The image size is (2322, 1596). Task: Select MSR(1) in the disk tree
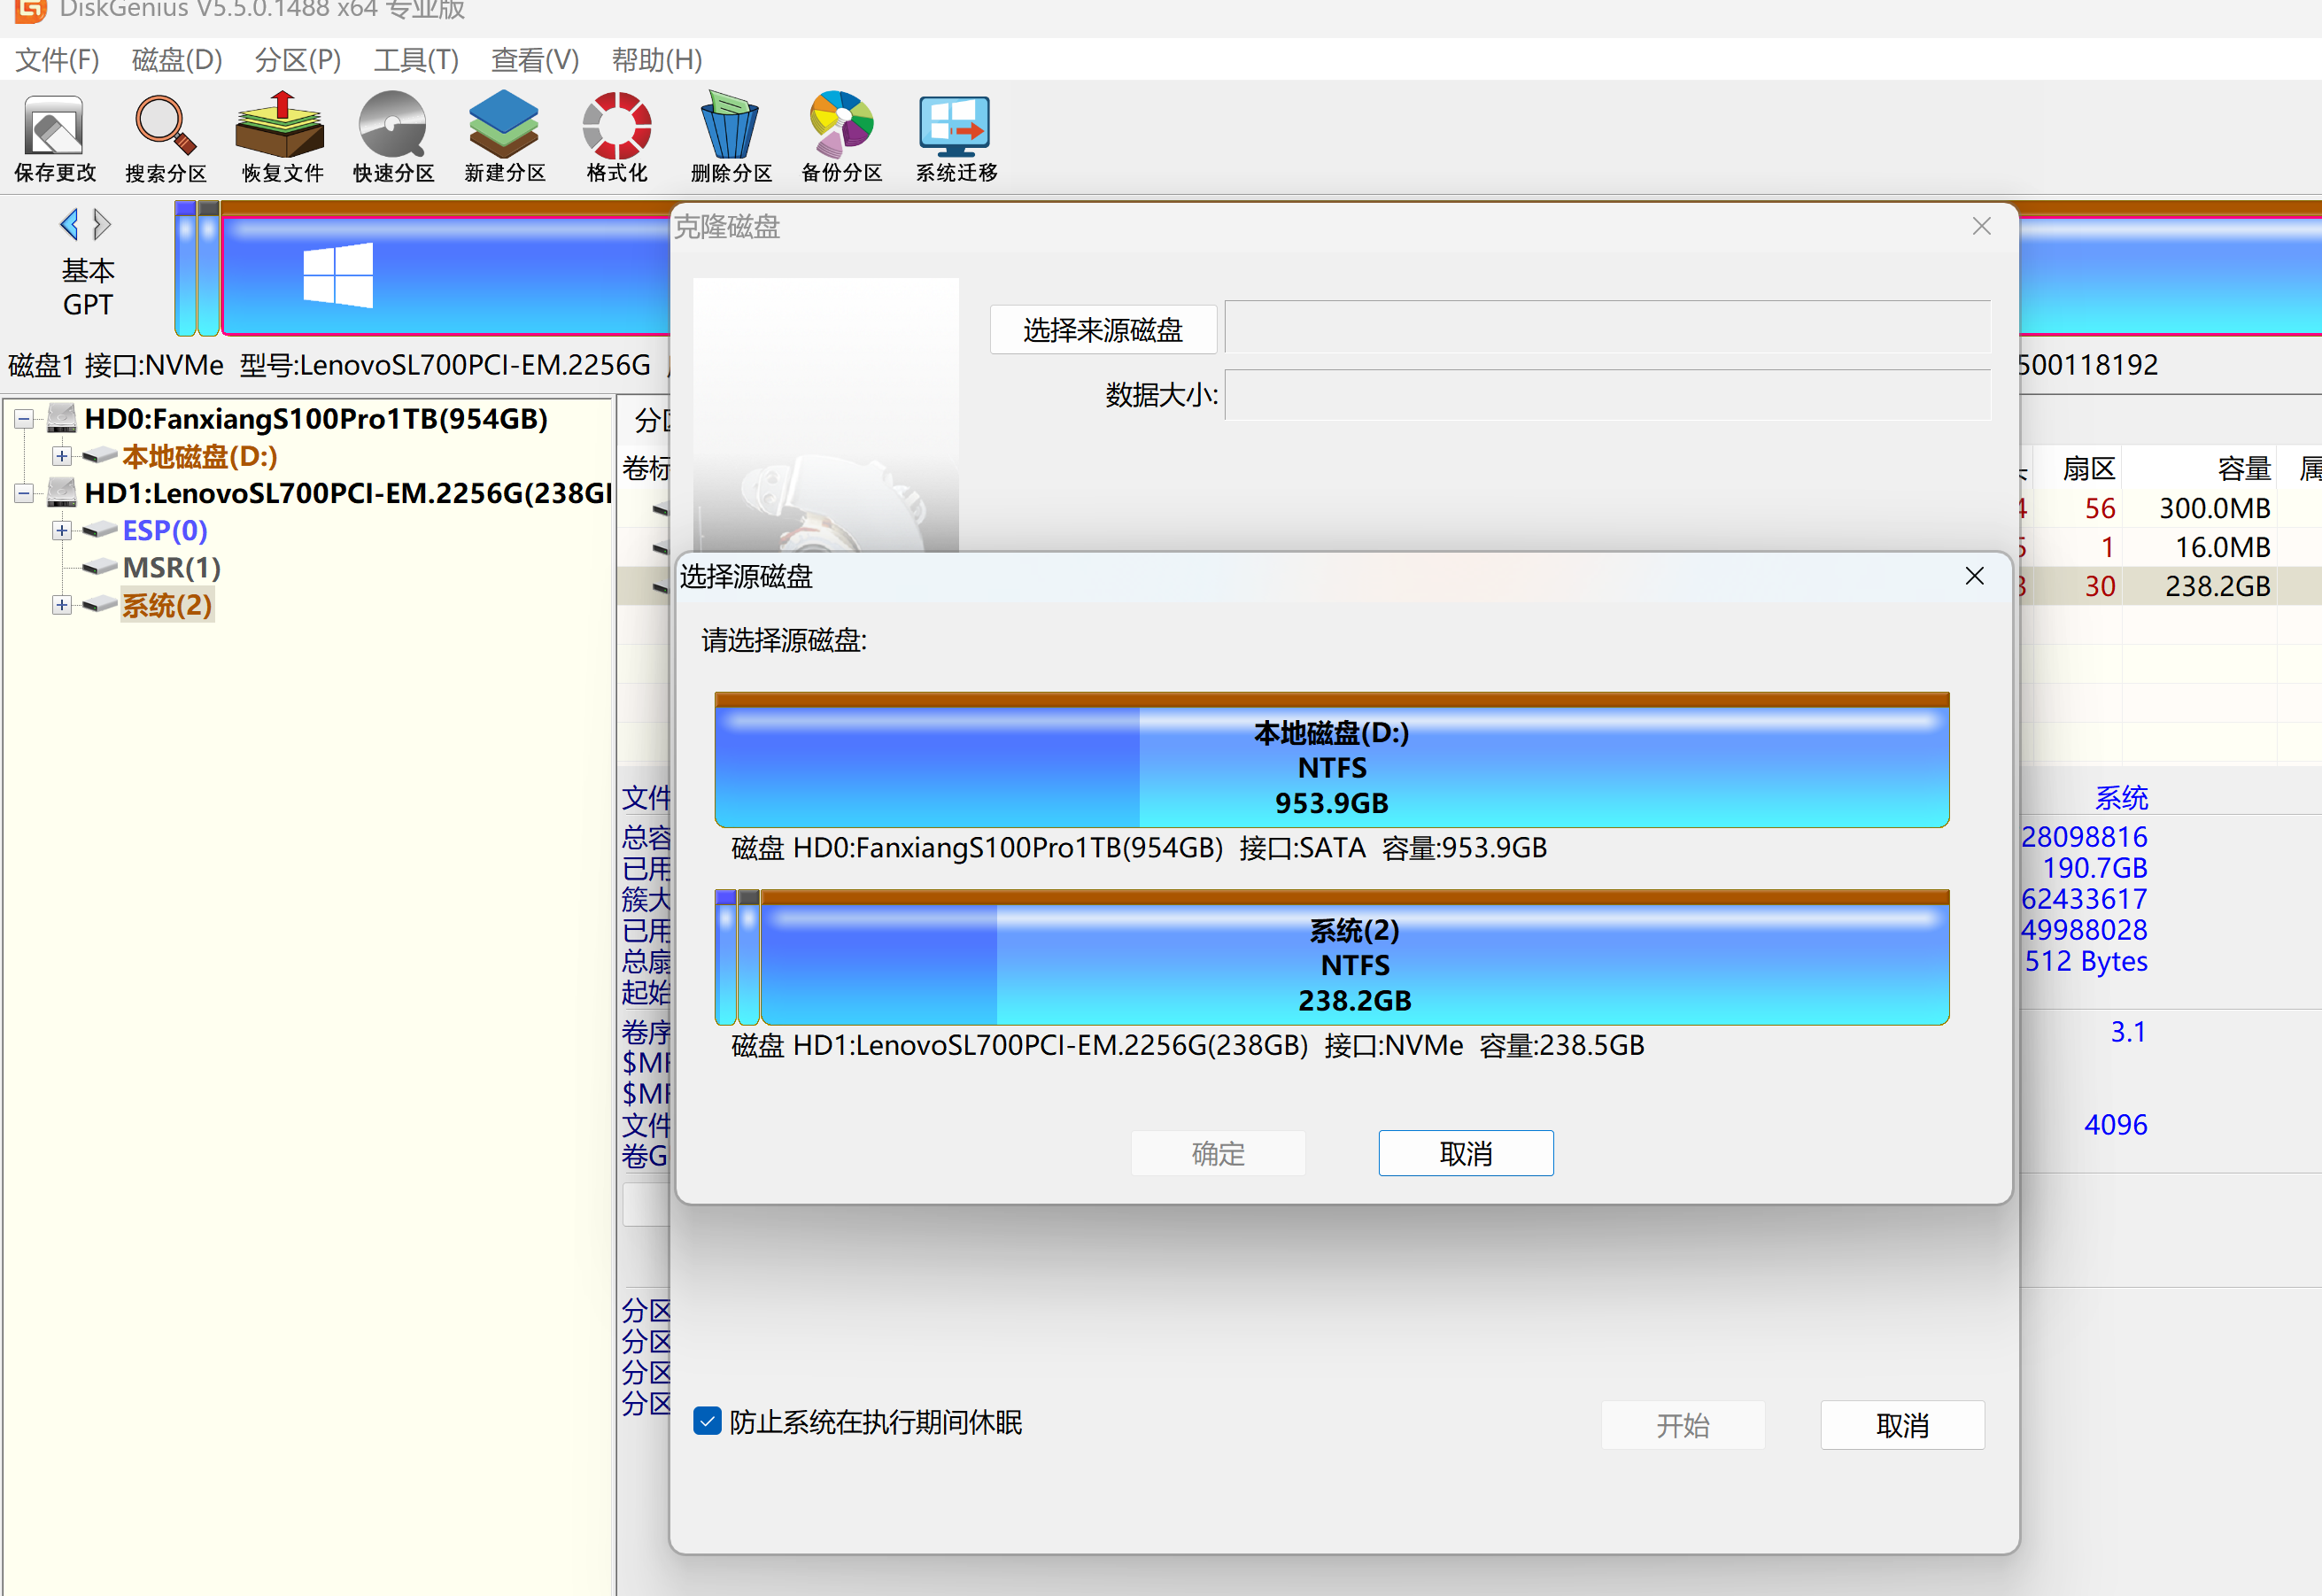(172, 567)
